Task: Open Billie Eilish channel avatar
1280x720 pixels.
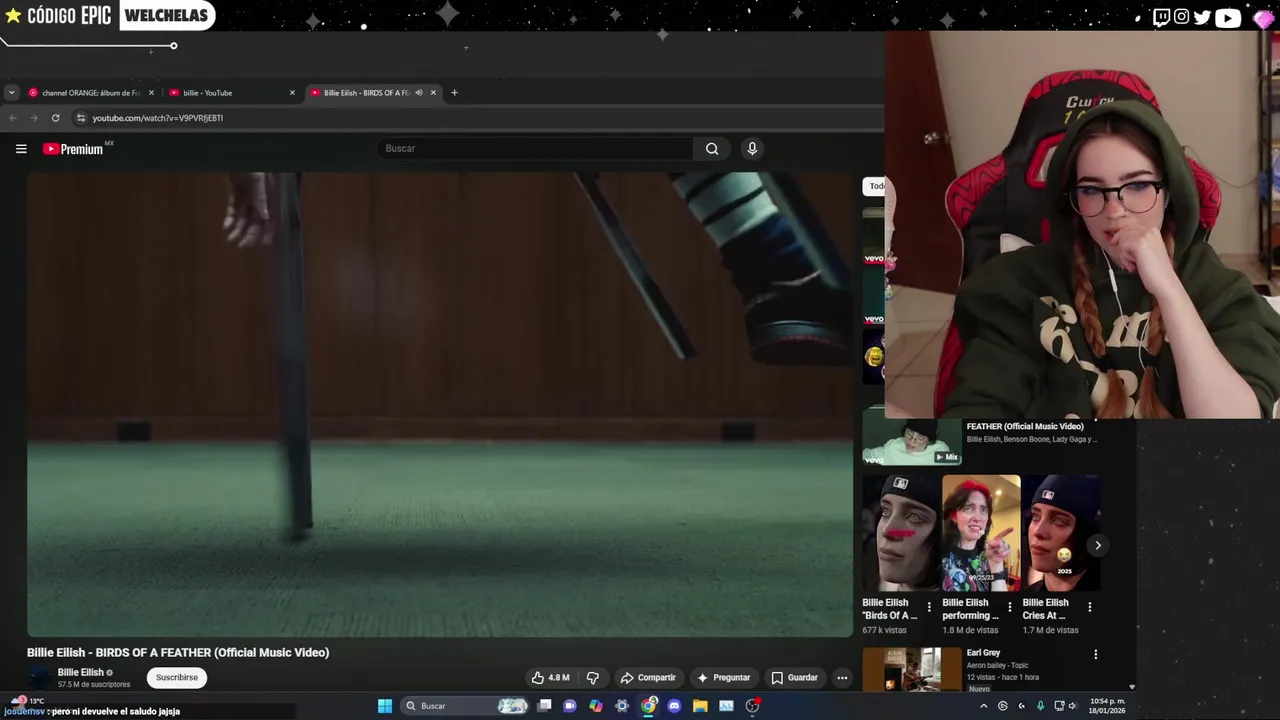Action: point(38,678)
